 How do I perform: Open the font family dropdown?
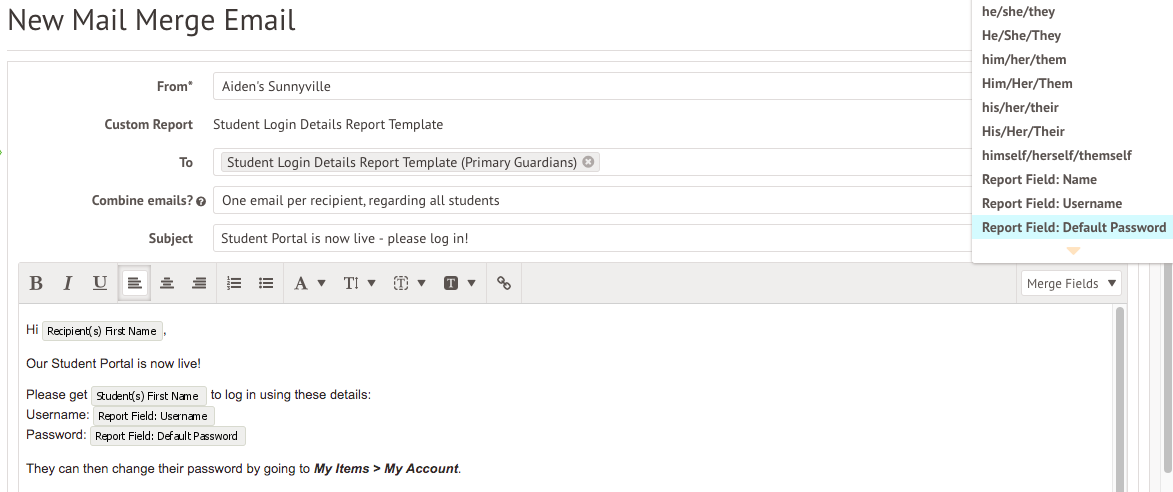click(x=309, y=284)
